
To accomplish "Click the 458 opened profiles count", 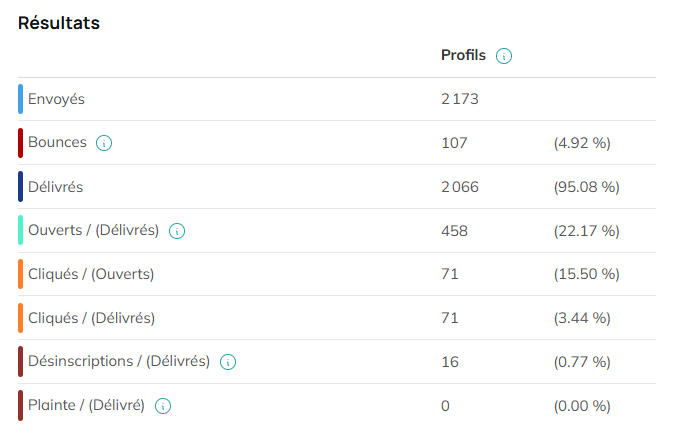I will (454, 231).
